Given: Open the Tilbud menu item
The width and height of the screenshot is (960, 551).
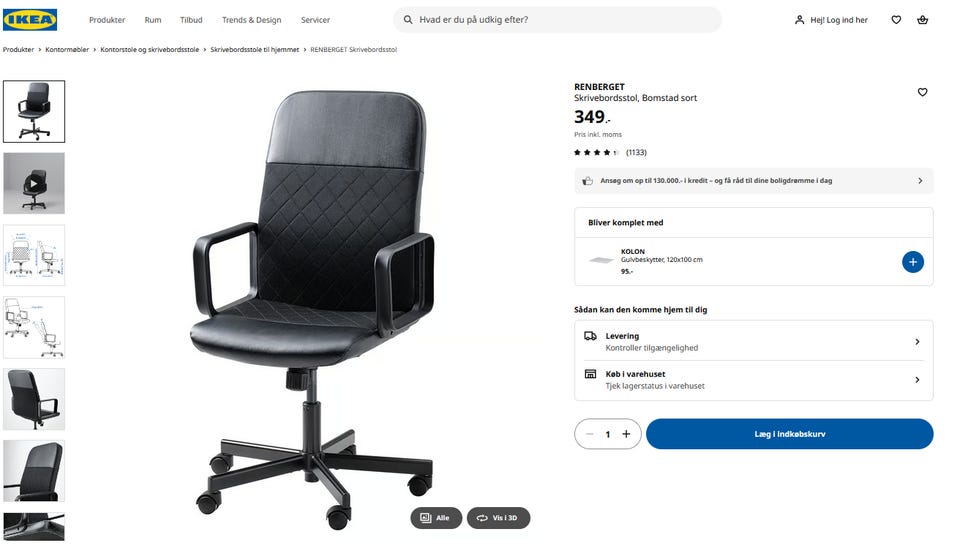Looking at the screenshot, I should 191,20.
